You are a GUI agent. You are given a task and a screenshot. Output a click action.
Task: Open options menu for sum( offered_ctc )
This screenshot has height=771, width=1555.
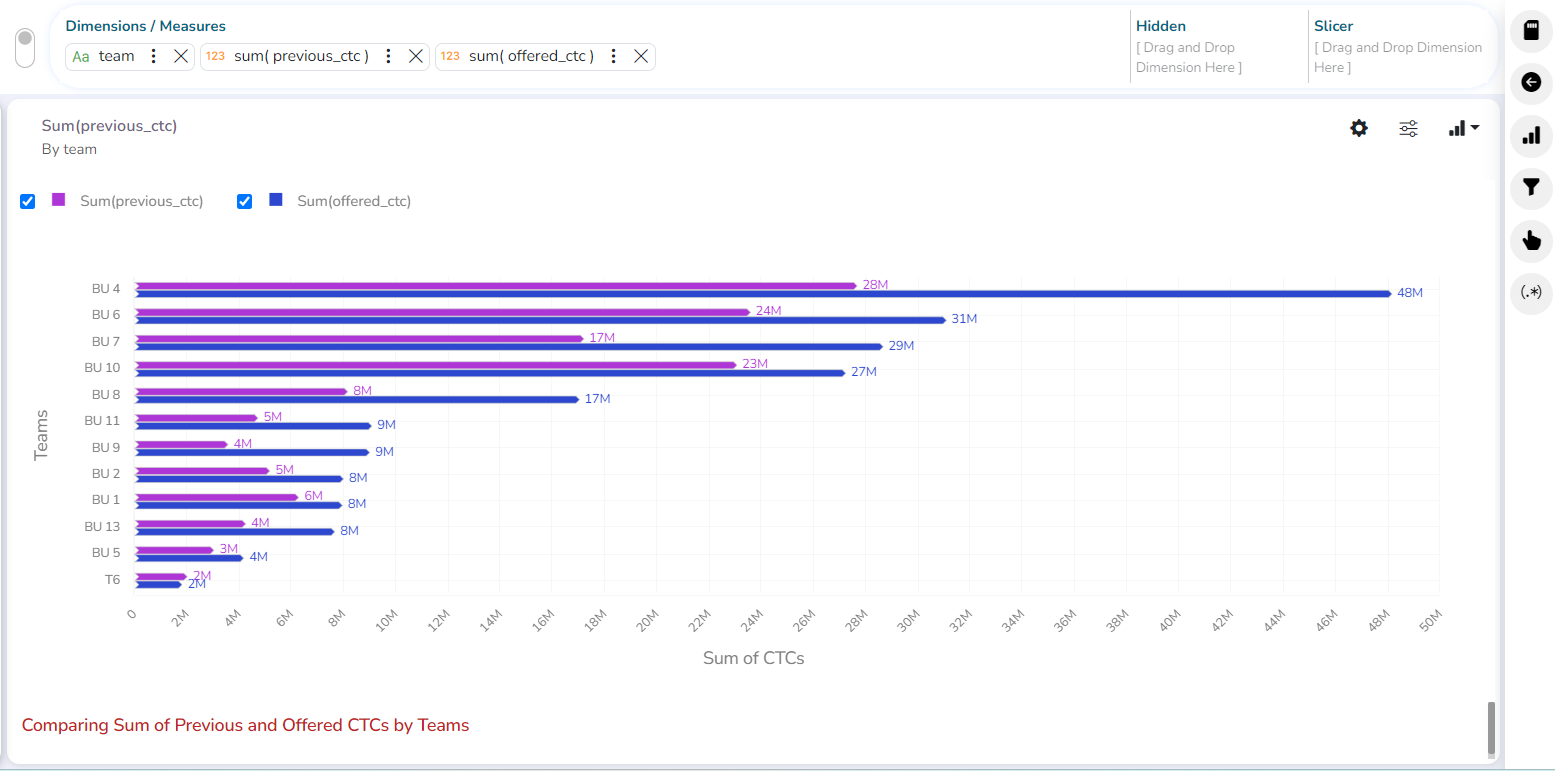pyautogui.click(x=613, y=56)
